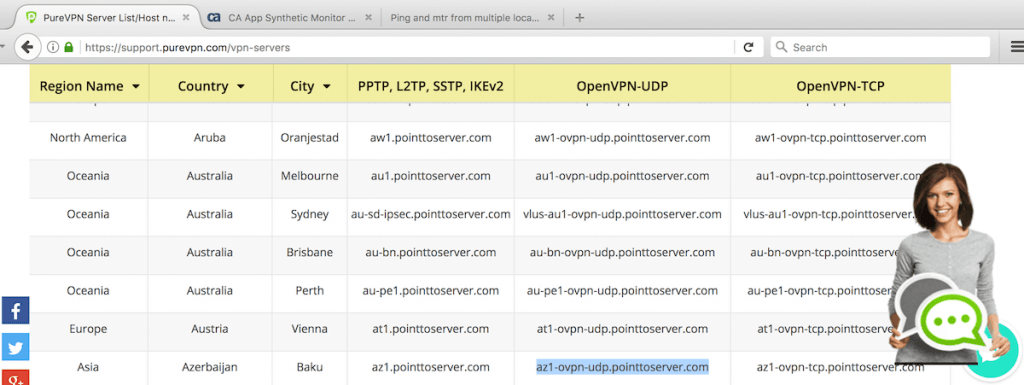Click highlighted az1-ovpn-udp.pointtoserver.com hostname
Viewport: 1024px width, 385px height.
(x=622, y=367)
